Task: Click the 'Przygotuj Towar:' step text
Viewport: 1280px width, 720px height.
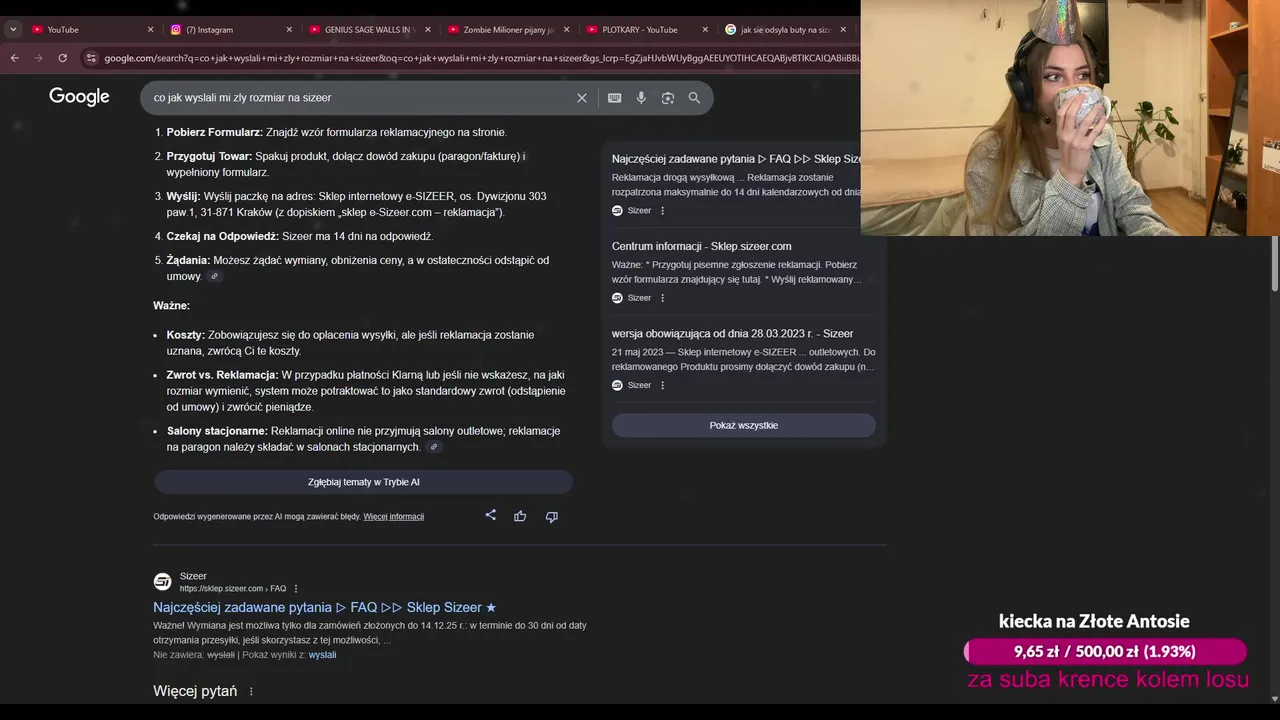Action: click(x=209, y=156)
